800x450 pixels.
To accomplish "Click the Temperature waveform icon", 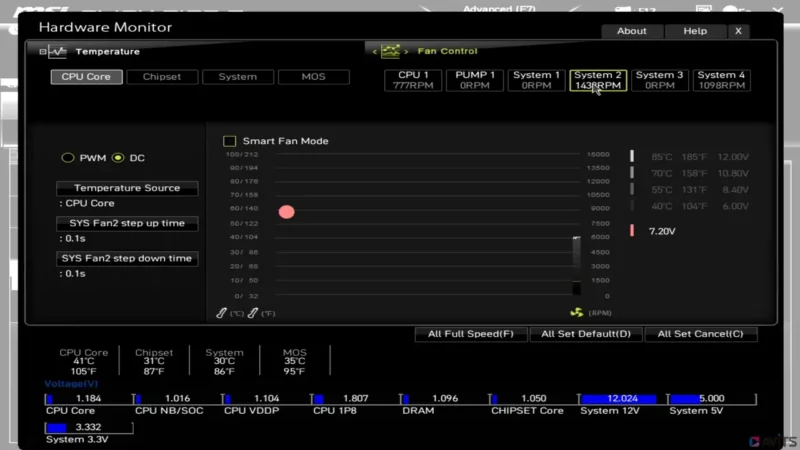I will point(56,52).
